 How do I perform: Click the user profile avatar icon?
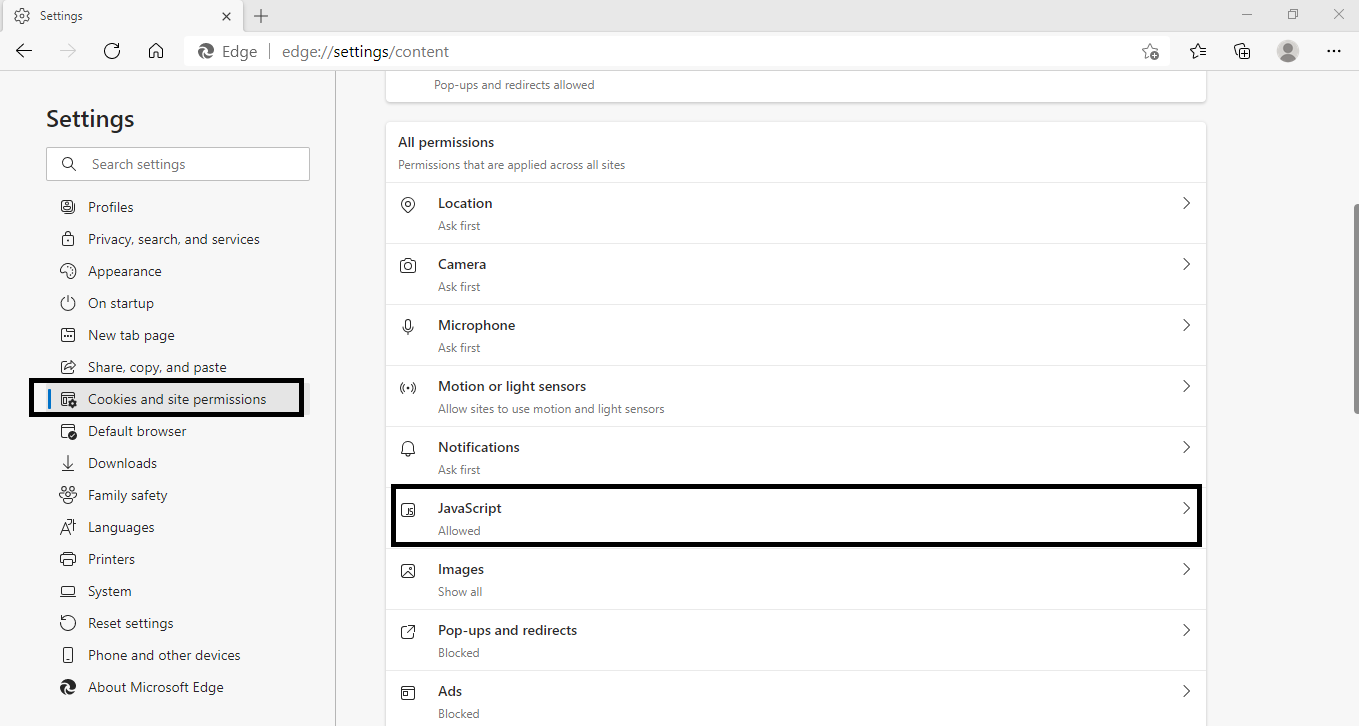coord(1288,51)
